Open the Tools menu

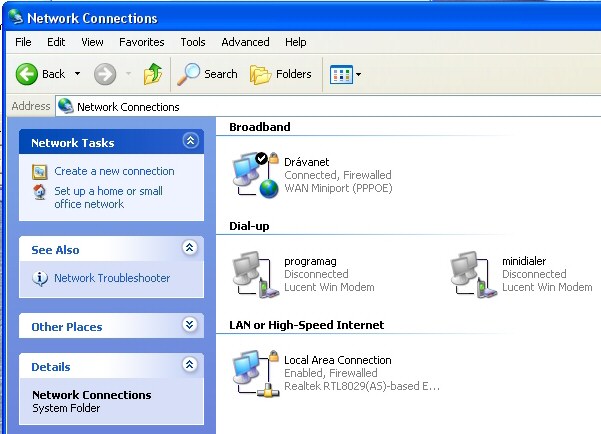193,42
